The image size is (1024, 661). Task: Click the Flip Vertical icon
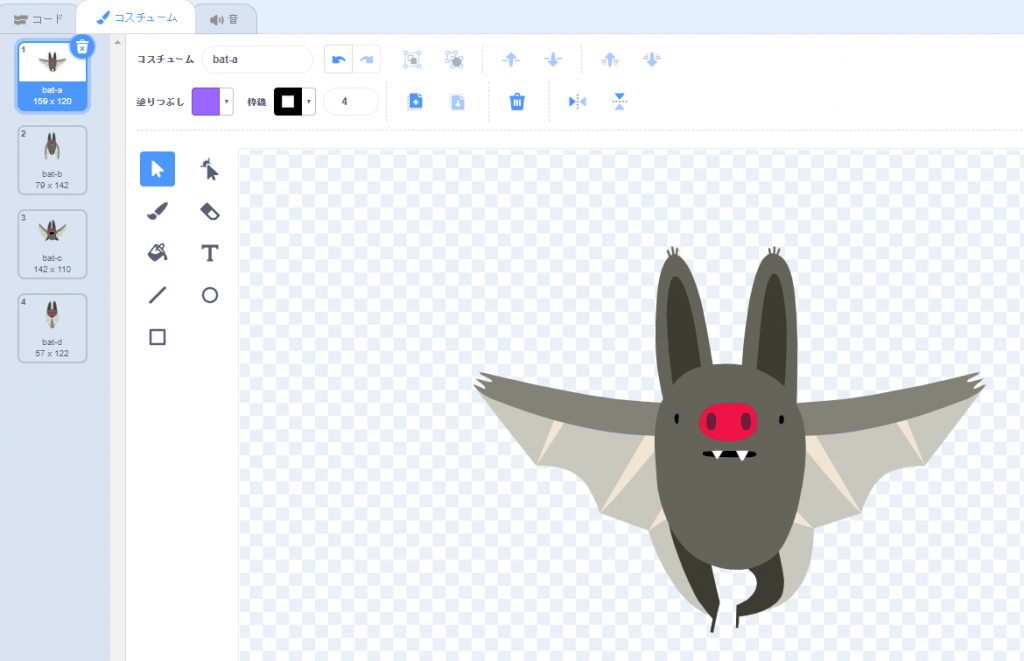coord(619,101)
